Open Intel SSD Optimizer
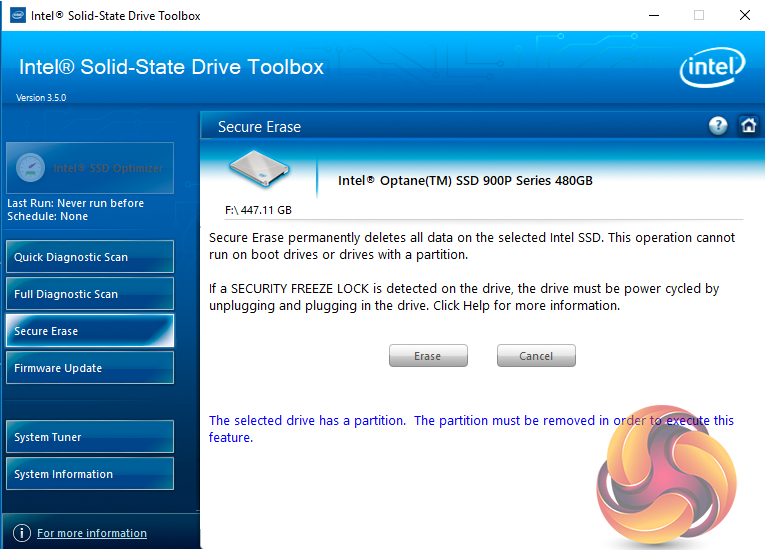This screenshot has height=550, width=765. click(90, 168)
